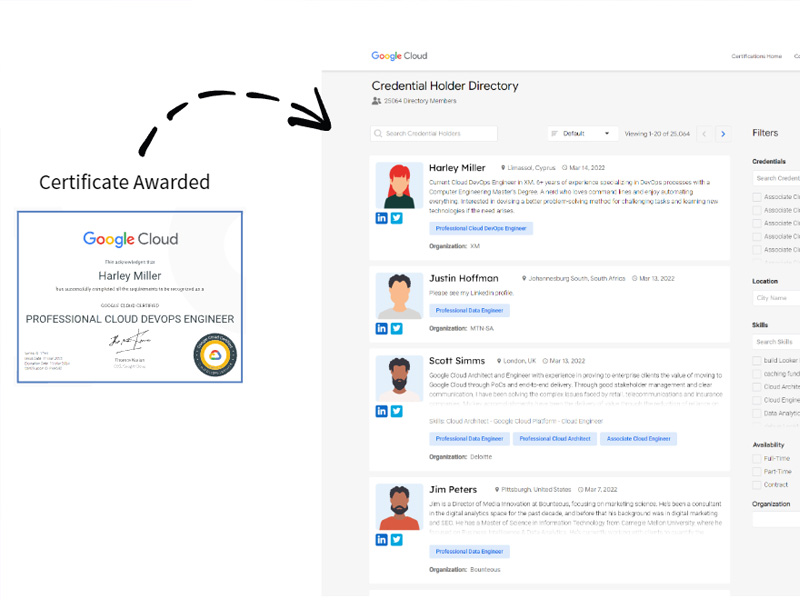
Task: Open Certifications Home in top navigation
Action: tap(756, 56)
